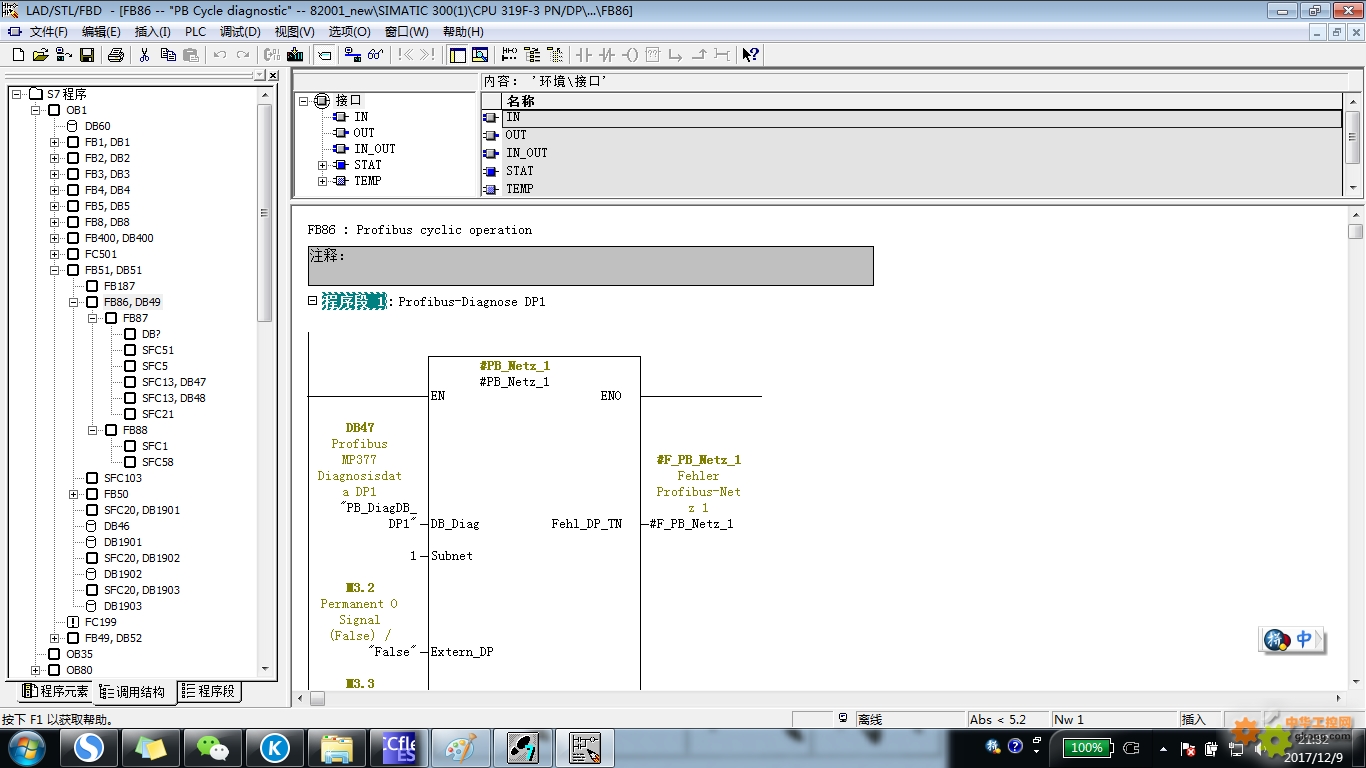Click the Open file folder icon
This screenshot has height=768, width=1366.
point(40,55)
